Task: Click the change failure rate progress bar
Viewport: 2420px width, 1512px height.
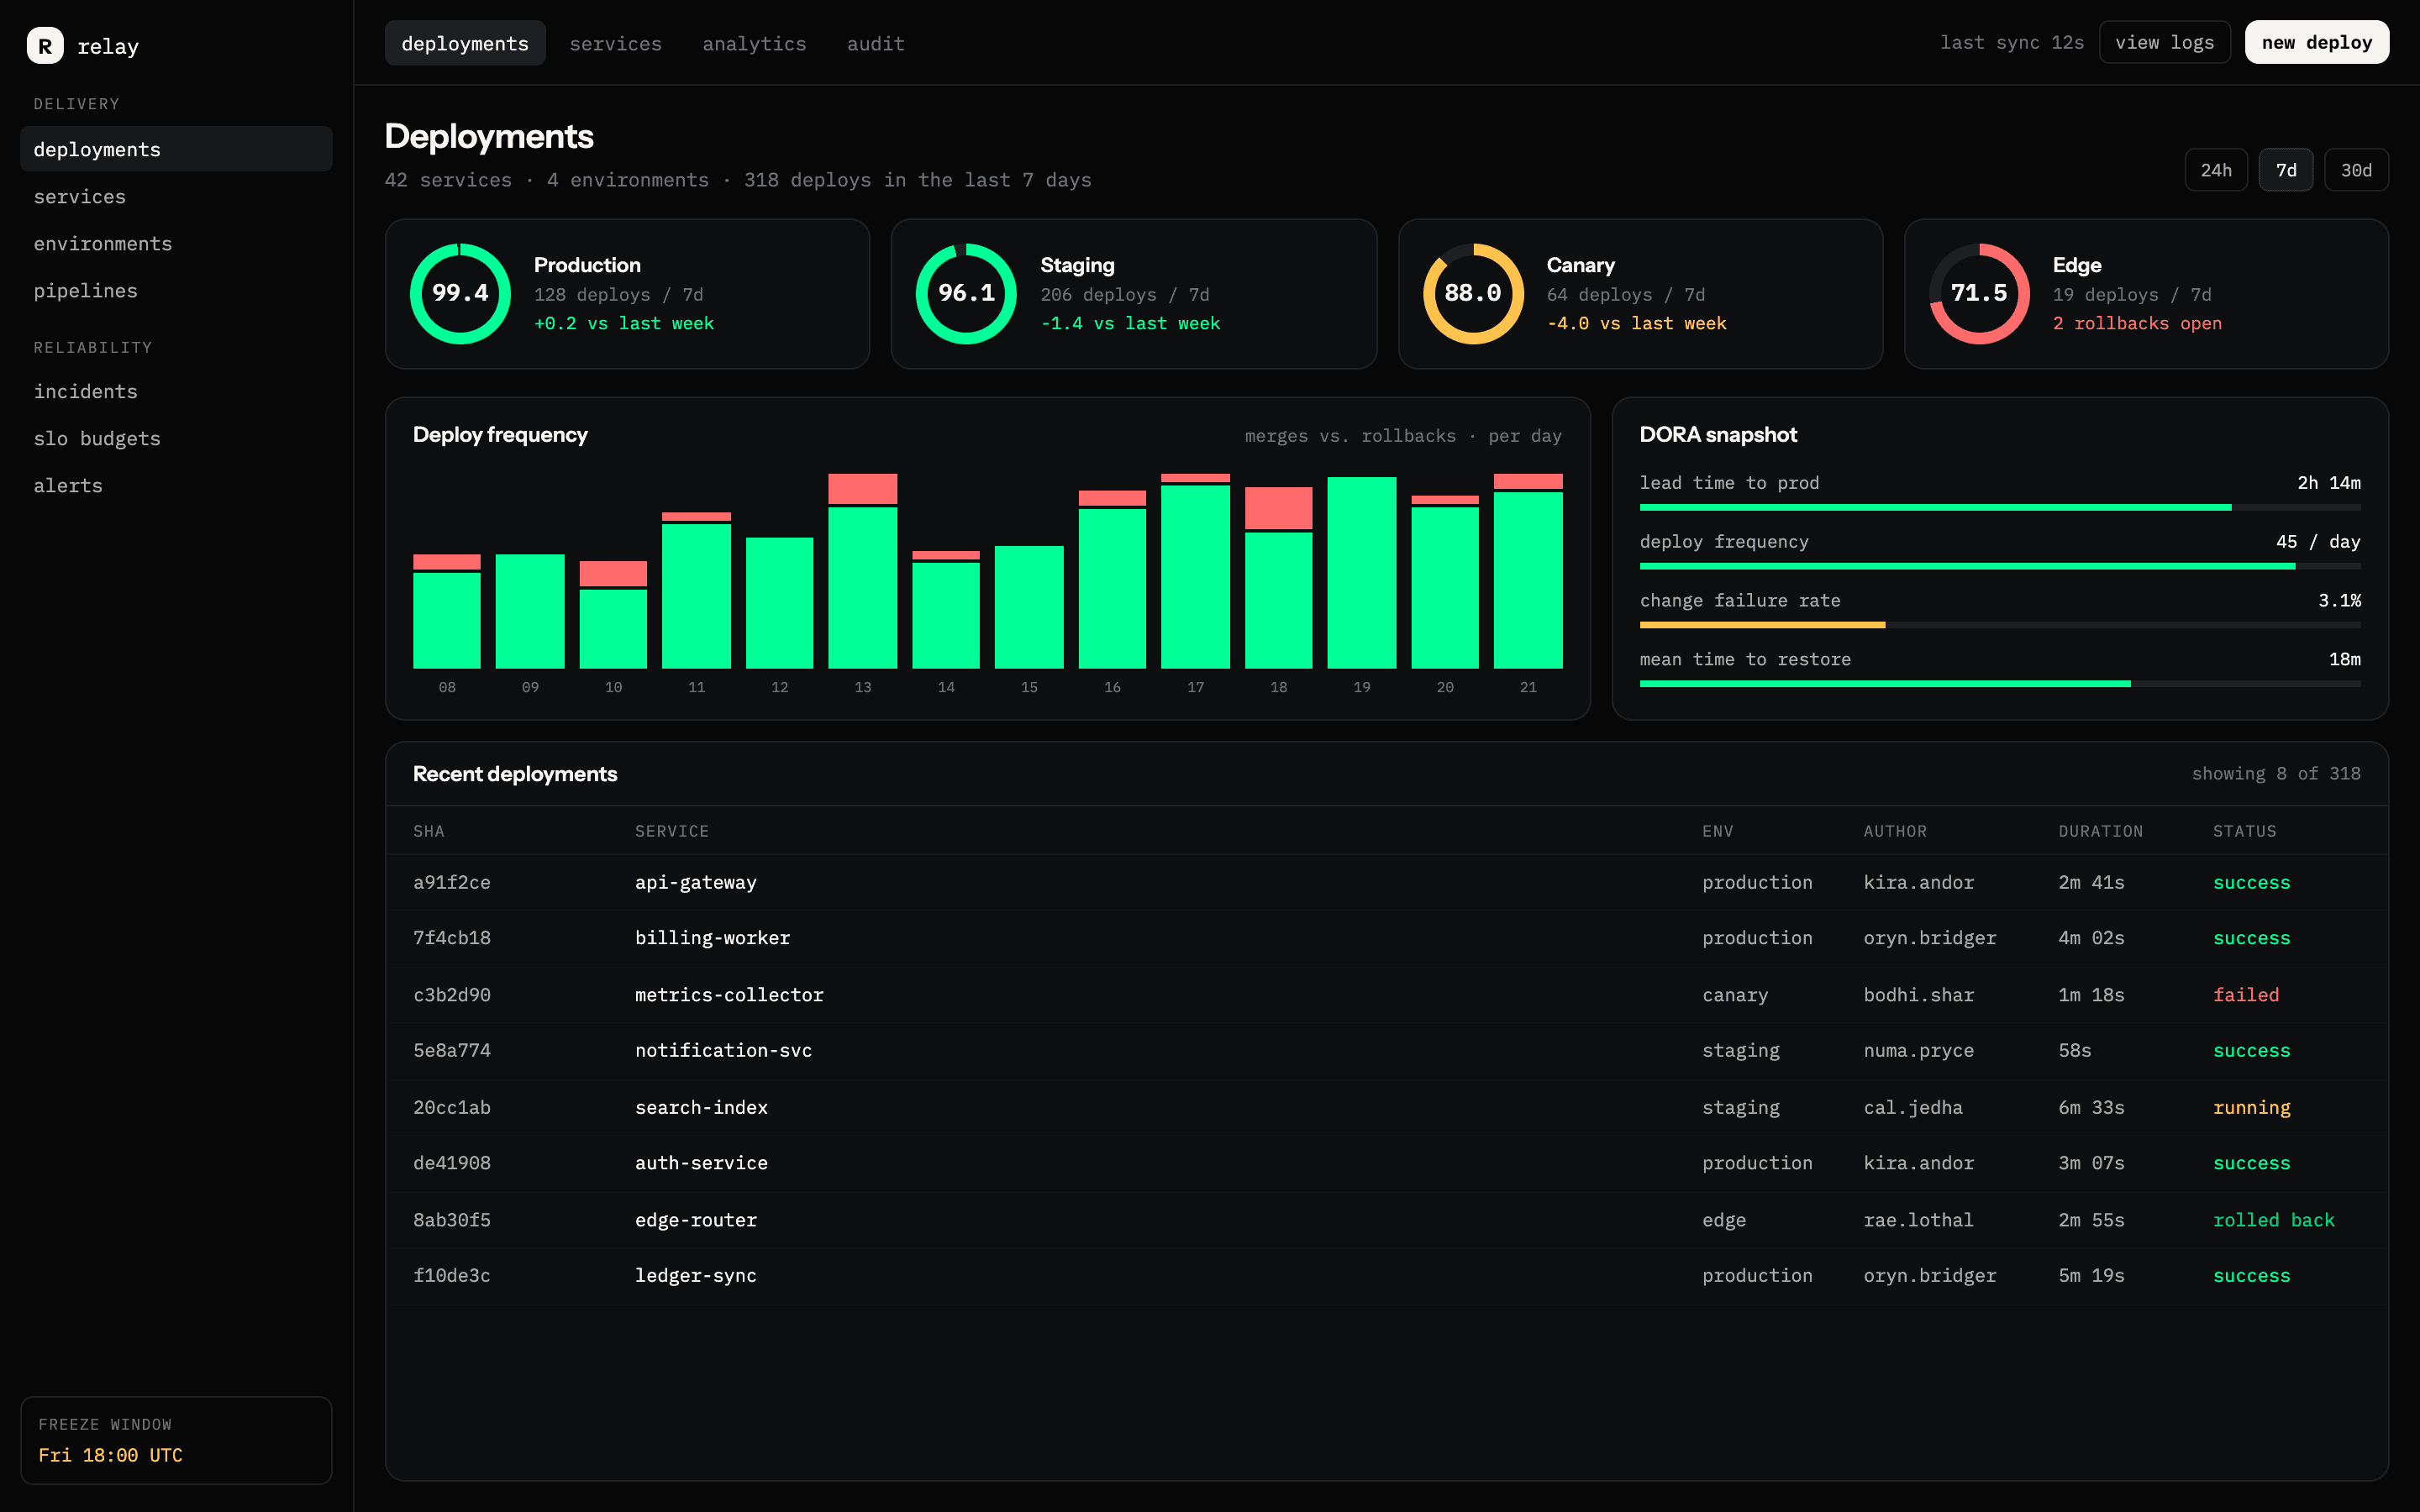Action: click(x=2000, y=625)
